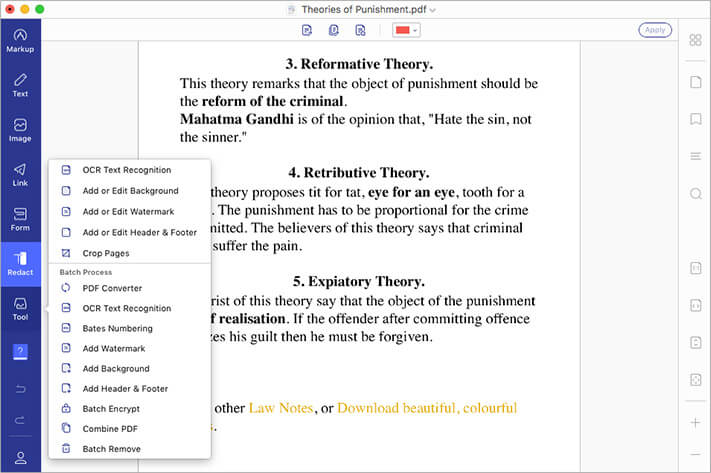The height and width of the screenshot is (473, 711).
Task: Click the '5. Expiatory Theory.' heading
Action: (x=359, y=282)
